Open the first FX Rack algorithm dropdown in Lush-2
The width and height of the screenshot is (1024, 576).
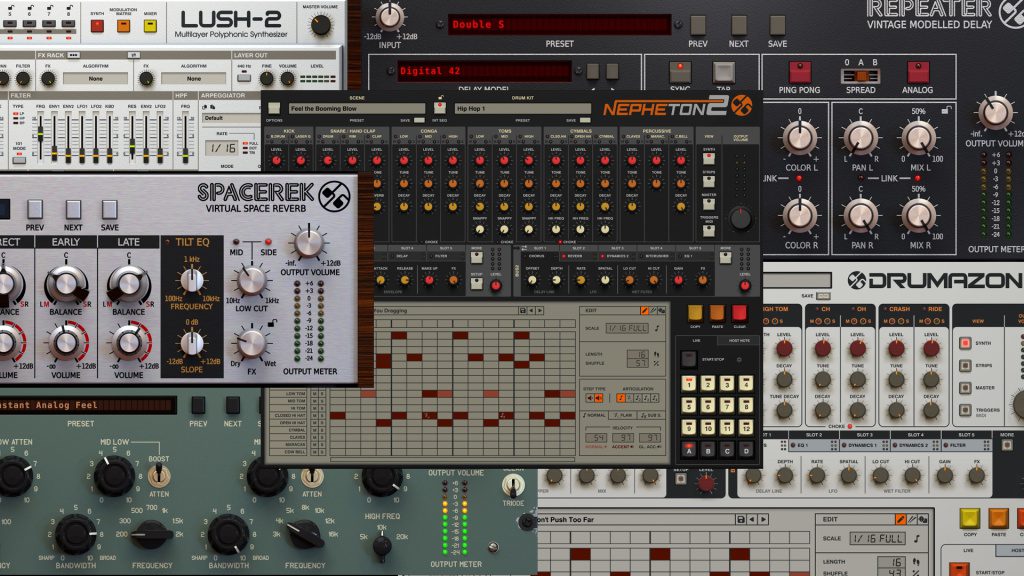tap(95, 78)
